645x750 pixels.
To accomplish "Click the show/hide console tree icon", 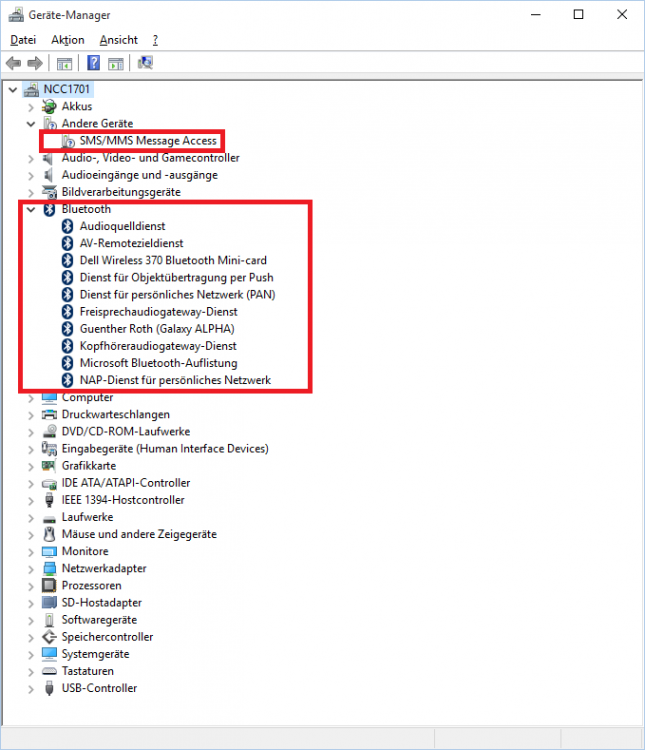I will [x=64, y=63].
